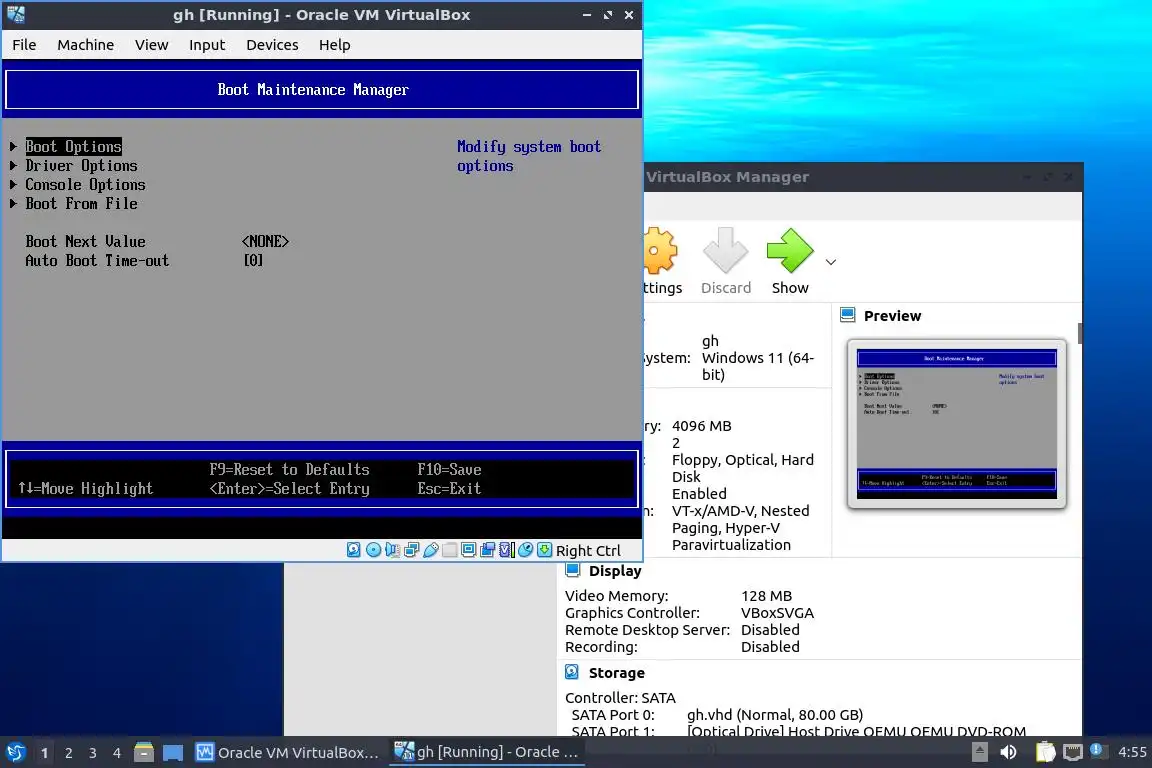Image resolution: width=1152 pixels, height=768 pixels.
Task: Click the green Show arrow button
Action: click(790, 251)
